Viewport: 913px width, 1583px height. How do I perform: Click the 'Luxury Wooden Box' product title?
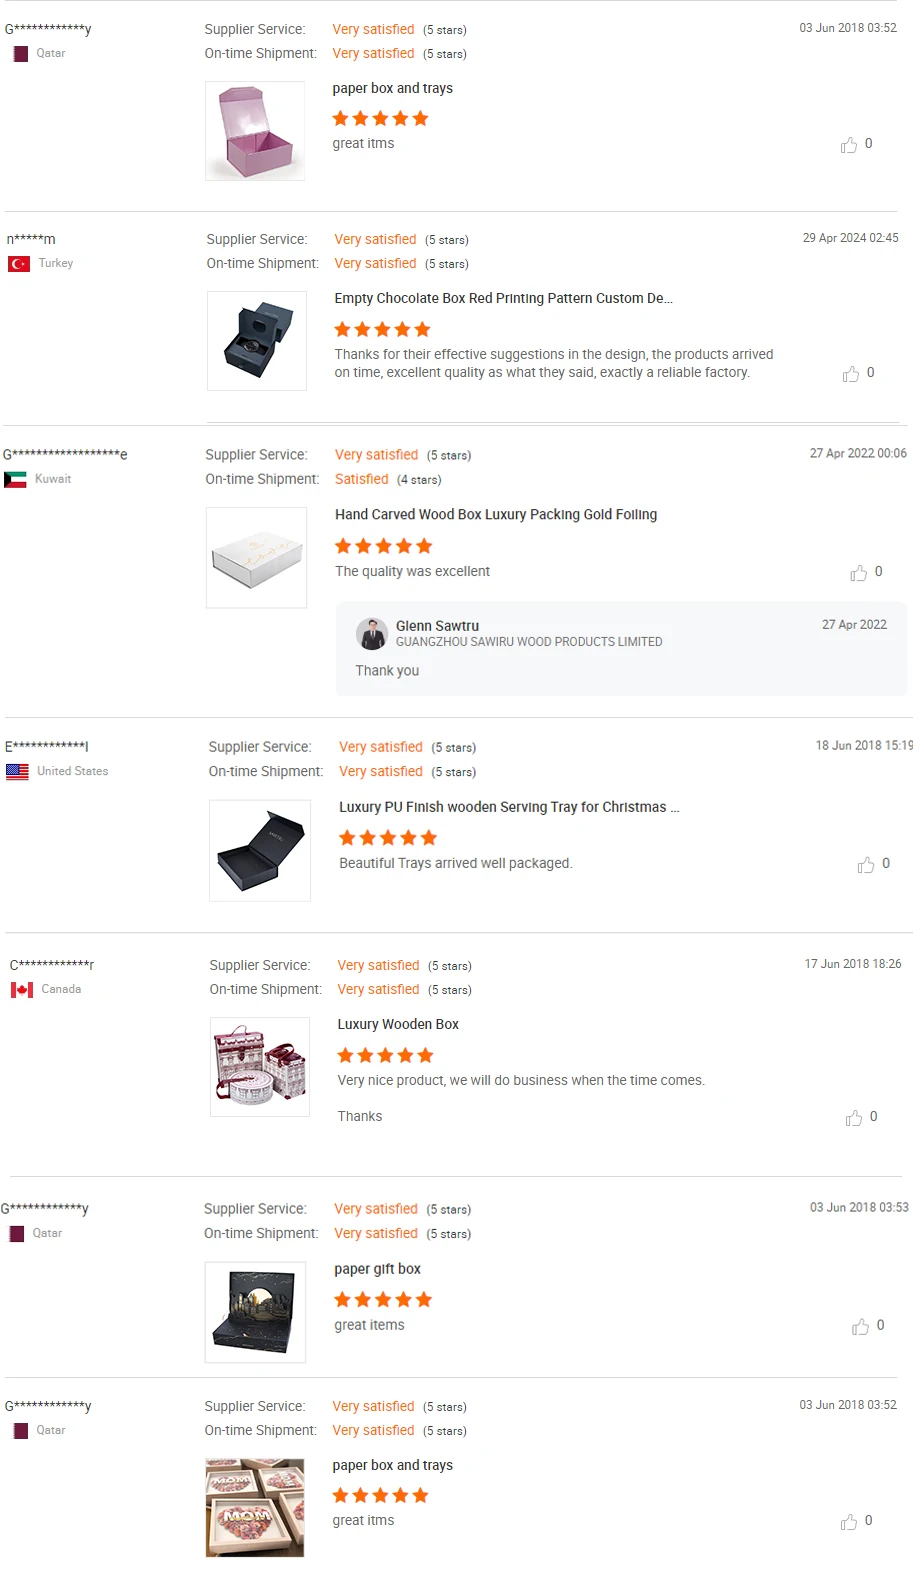(x=398, y=1024)
